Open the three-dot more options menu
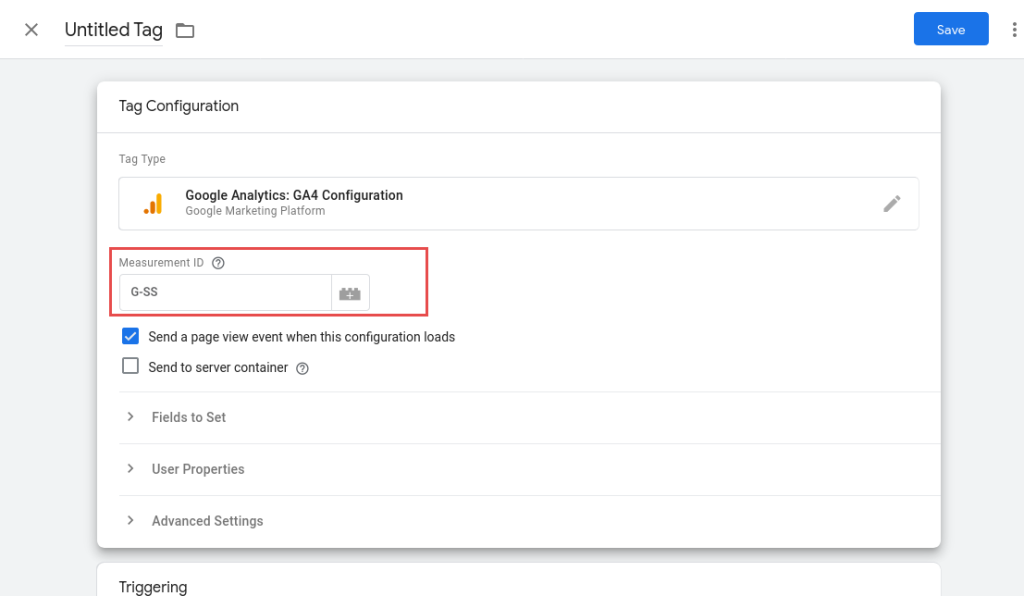1024x596 pixels. click(1014, 30)
